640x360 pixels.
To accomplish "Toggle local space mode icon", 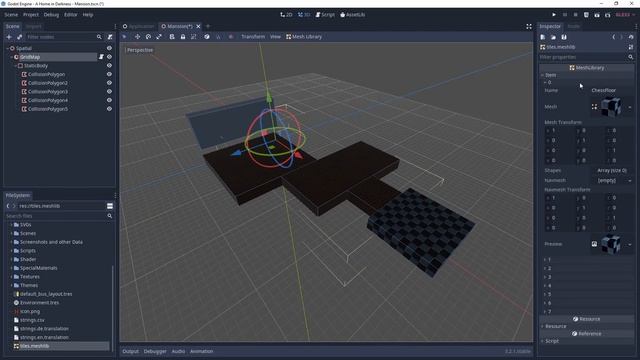I will tap(207, 37).
